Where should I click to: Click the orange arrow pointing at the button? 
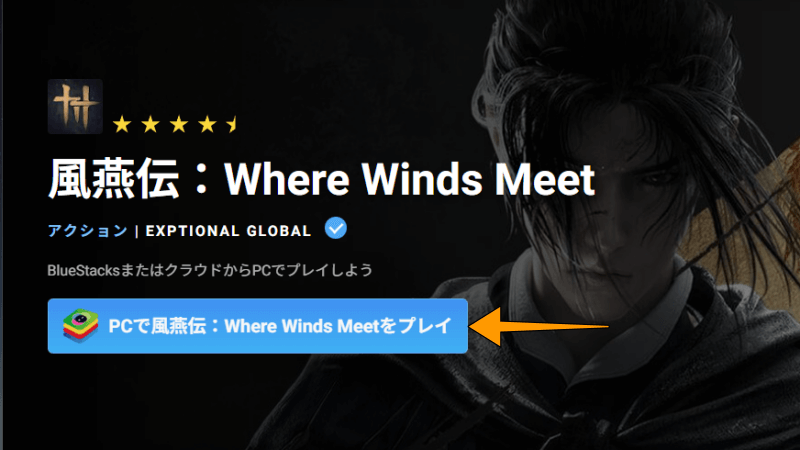pos(538,327)
